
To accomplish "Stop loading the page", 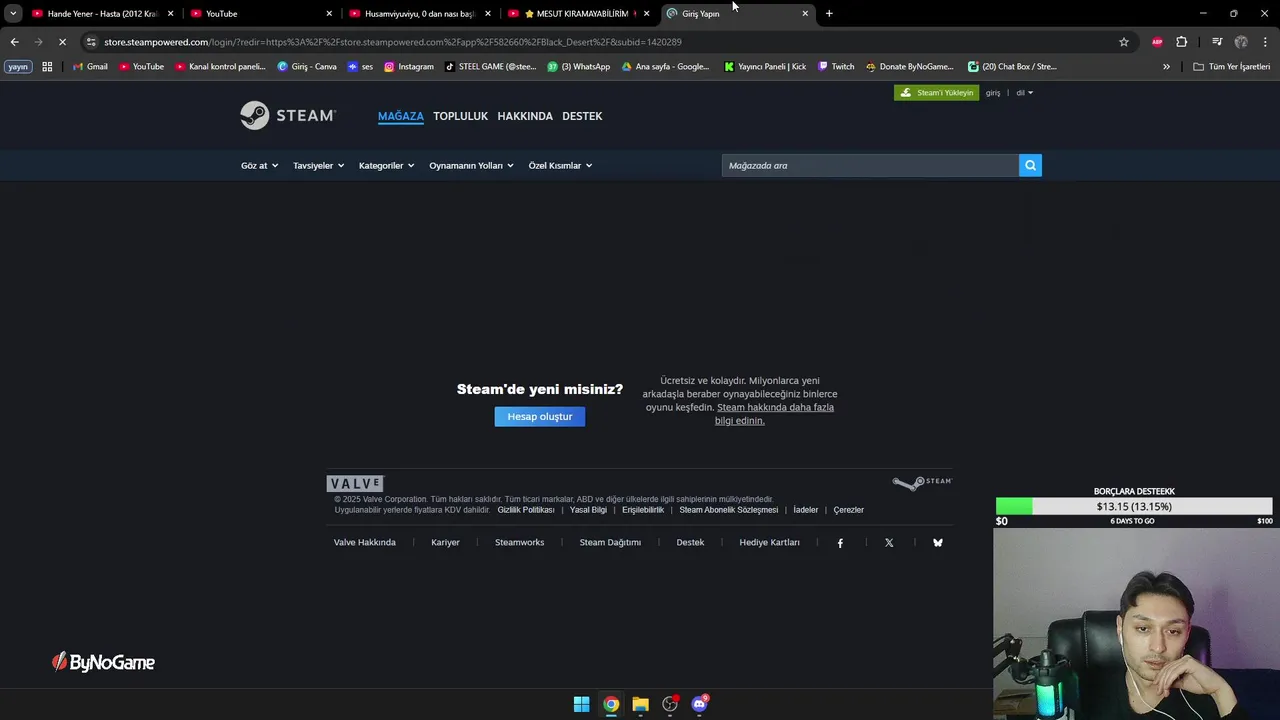I will (62, 42).
